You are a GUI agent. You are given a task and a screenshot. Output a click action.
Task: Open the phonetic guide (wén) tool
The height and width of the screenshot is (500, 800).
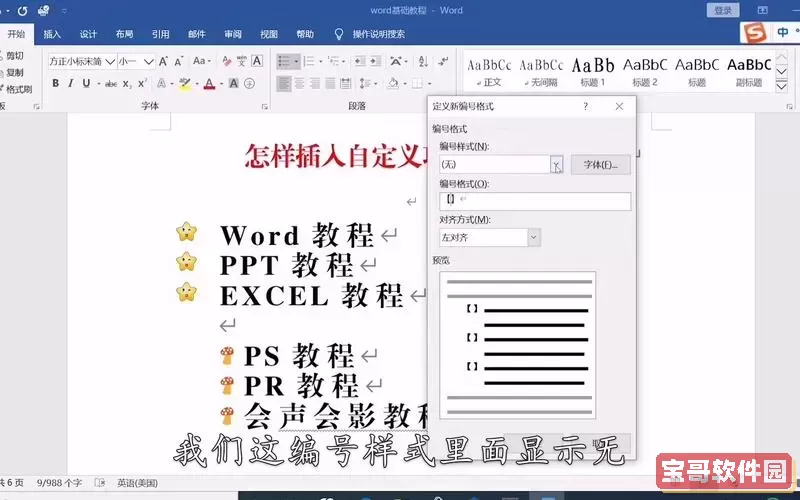[242, 62]
